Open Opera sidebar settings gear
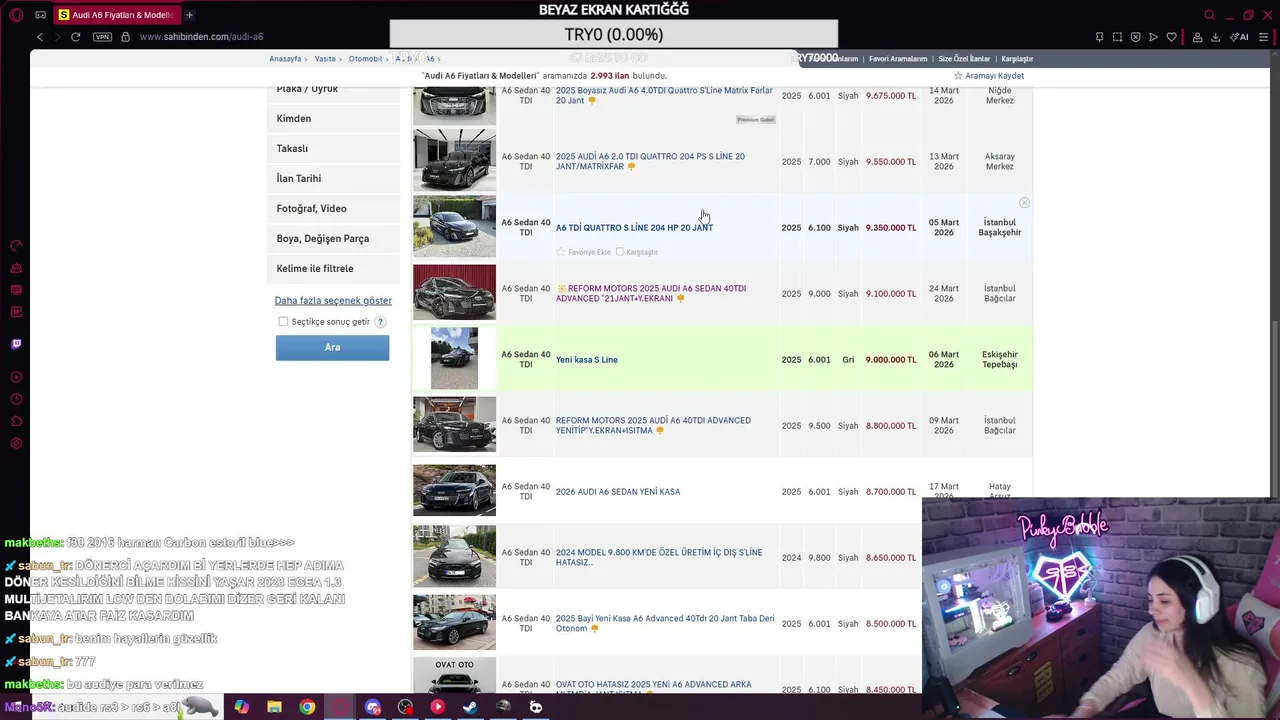The width and height of the screenshot is (1280, 720). coord(16,443)
